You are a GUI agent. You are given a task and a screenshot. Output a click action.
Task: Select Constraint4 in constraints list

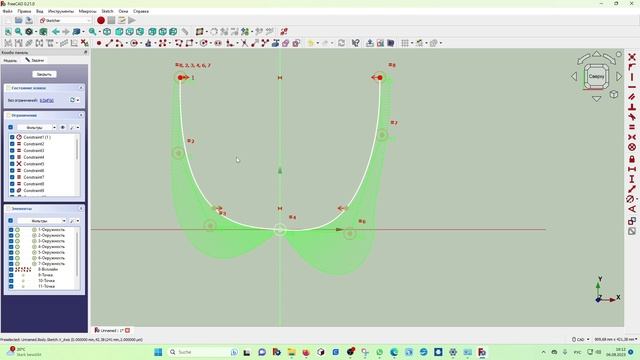[34, 157]
